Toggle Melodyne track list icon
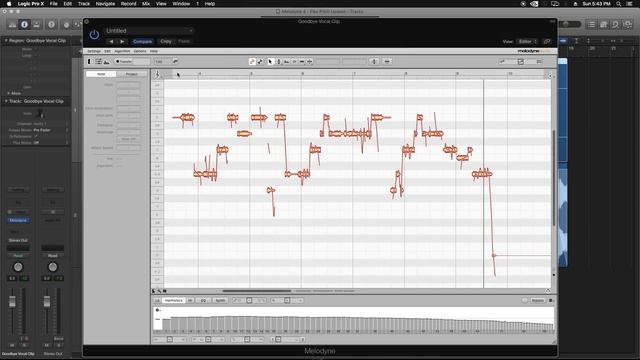This screenshot has height=360, width=640. pos(99,62)
